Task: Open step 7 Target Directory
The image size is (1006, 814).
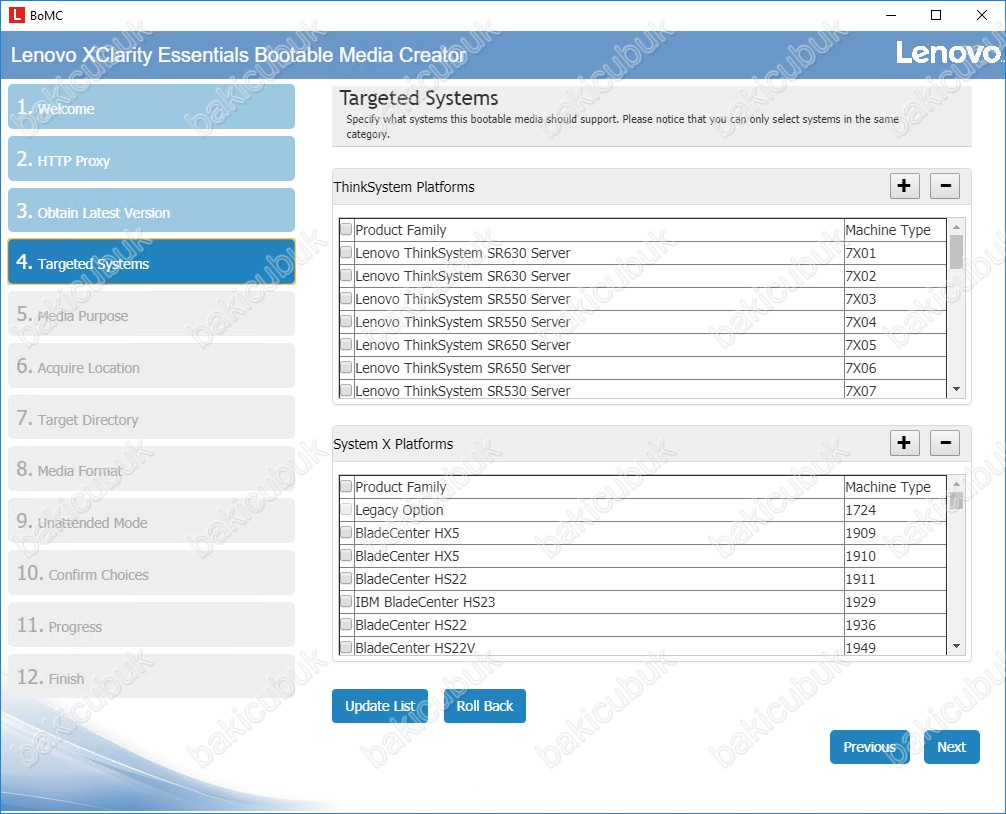Action: tap(151, 418)
